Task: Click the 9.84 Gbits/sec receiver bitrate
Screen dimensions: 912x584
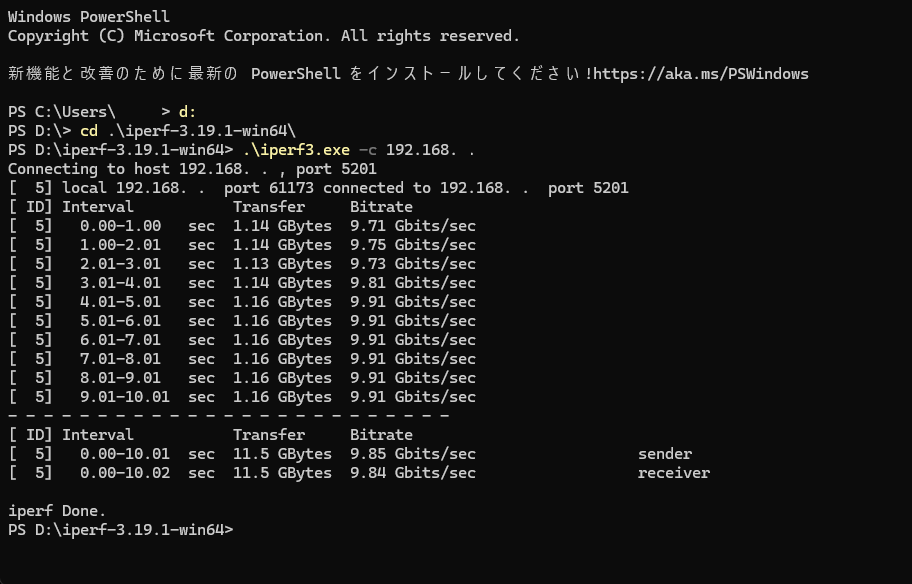Action: click(x=413, y=473)
